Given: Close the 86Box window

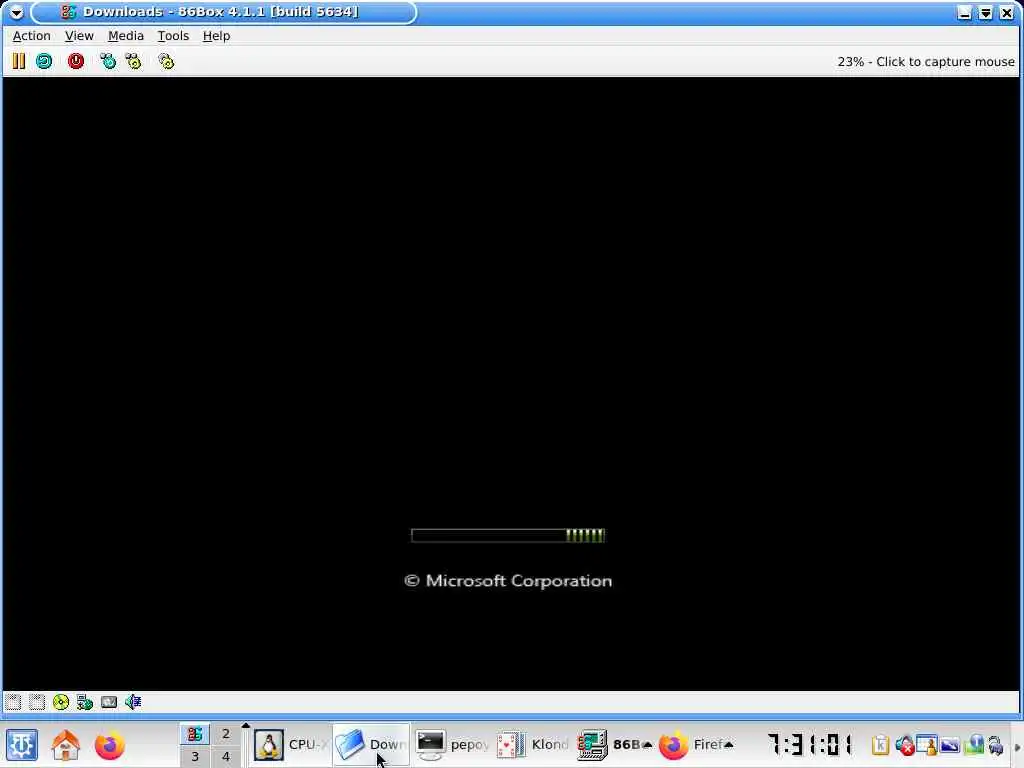Looking at the screenshot, I should coord(1007,12).
